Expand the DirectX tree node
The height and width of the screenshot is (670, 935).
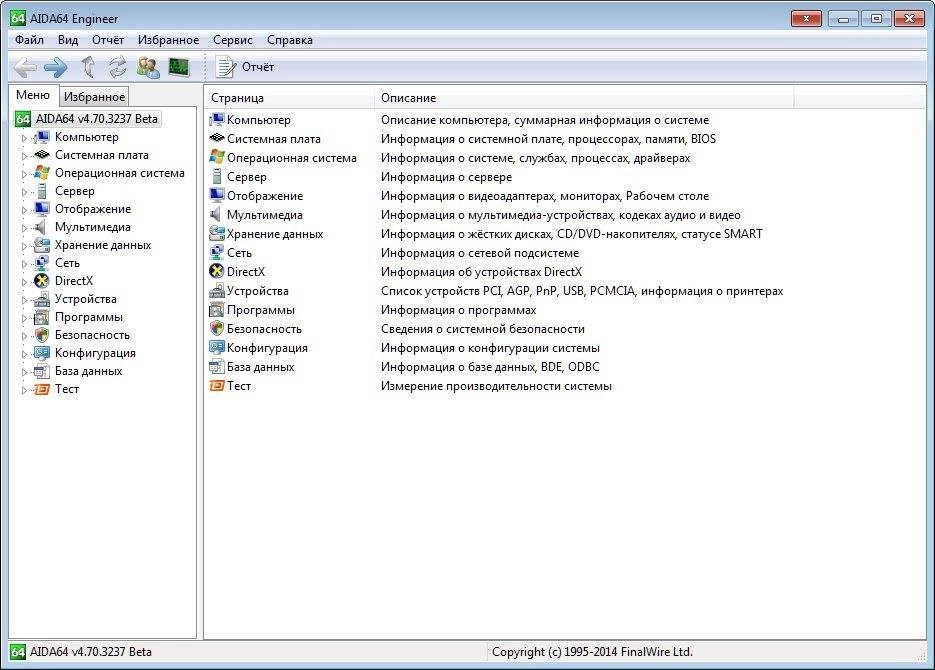coord(24,281)
